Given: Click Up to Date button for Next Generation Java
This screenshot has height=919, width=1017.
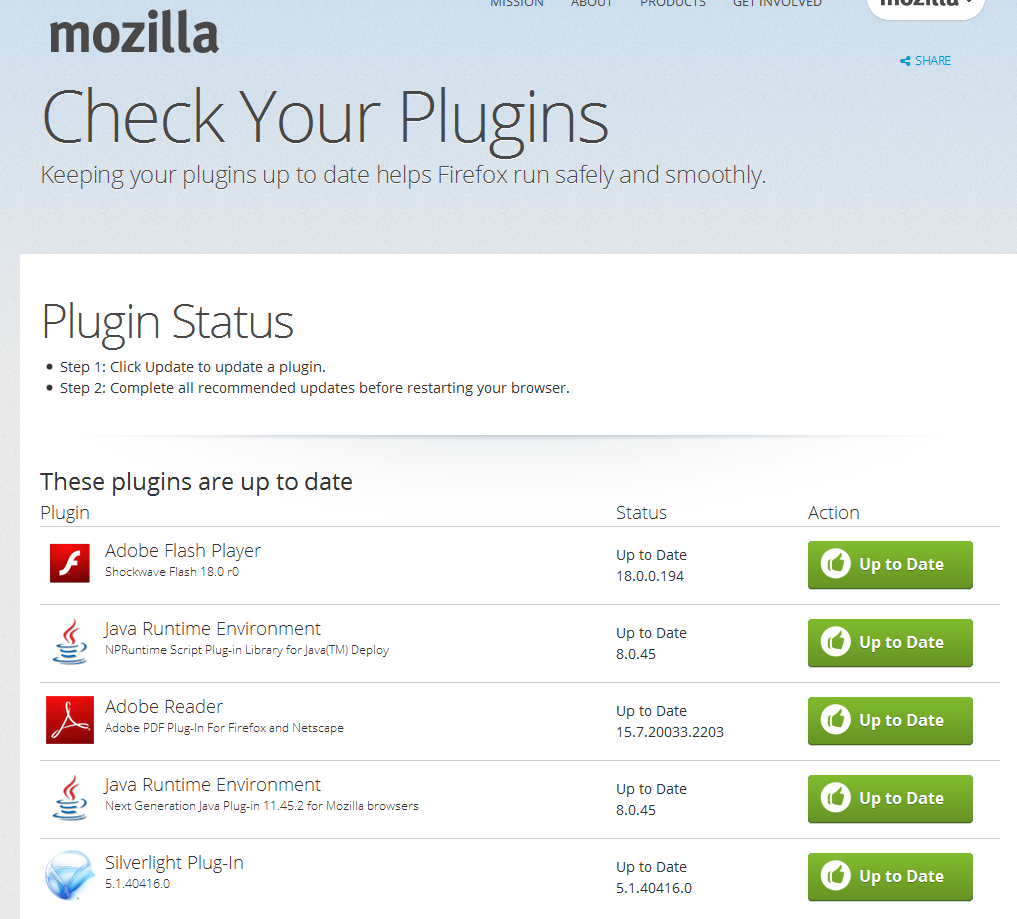Looking at the screenshot, I should point(890,798).
